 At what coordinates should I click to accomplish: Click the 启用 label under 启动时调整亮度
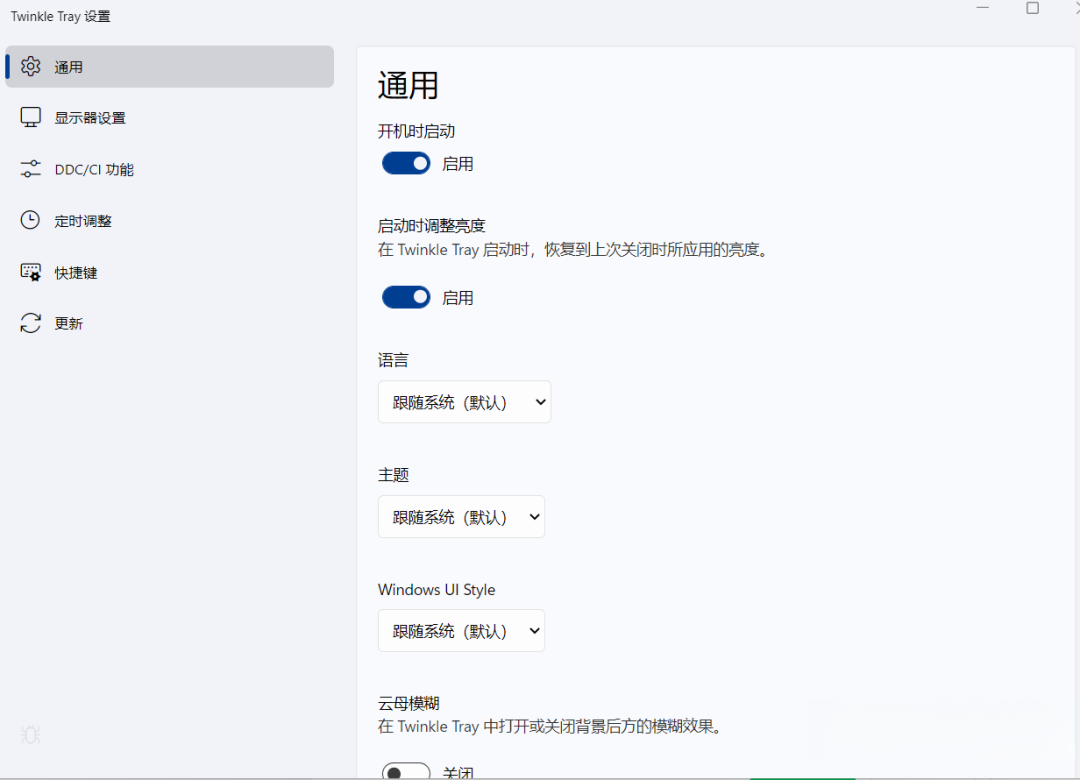tap(457, 298)
